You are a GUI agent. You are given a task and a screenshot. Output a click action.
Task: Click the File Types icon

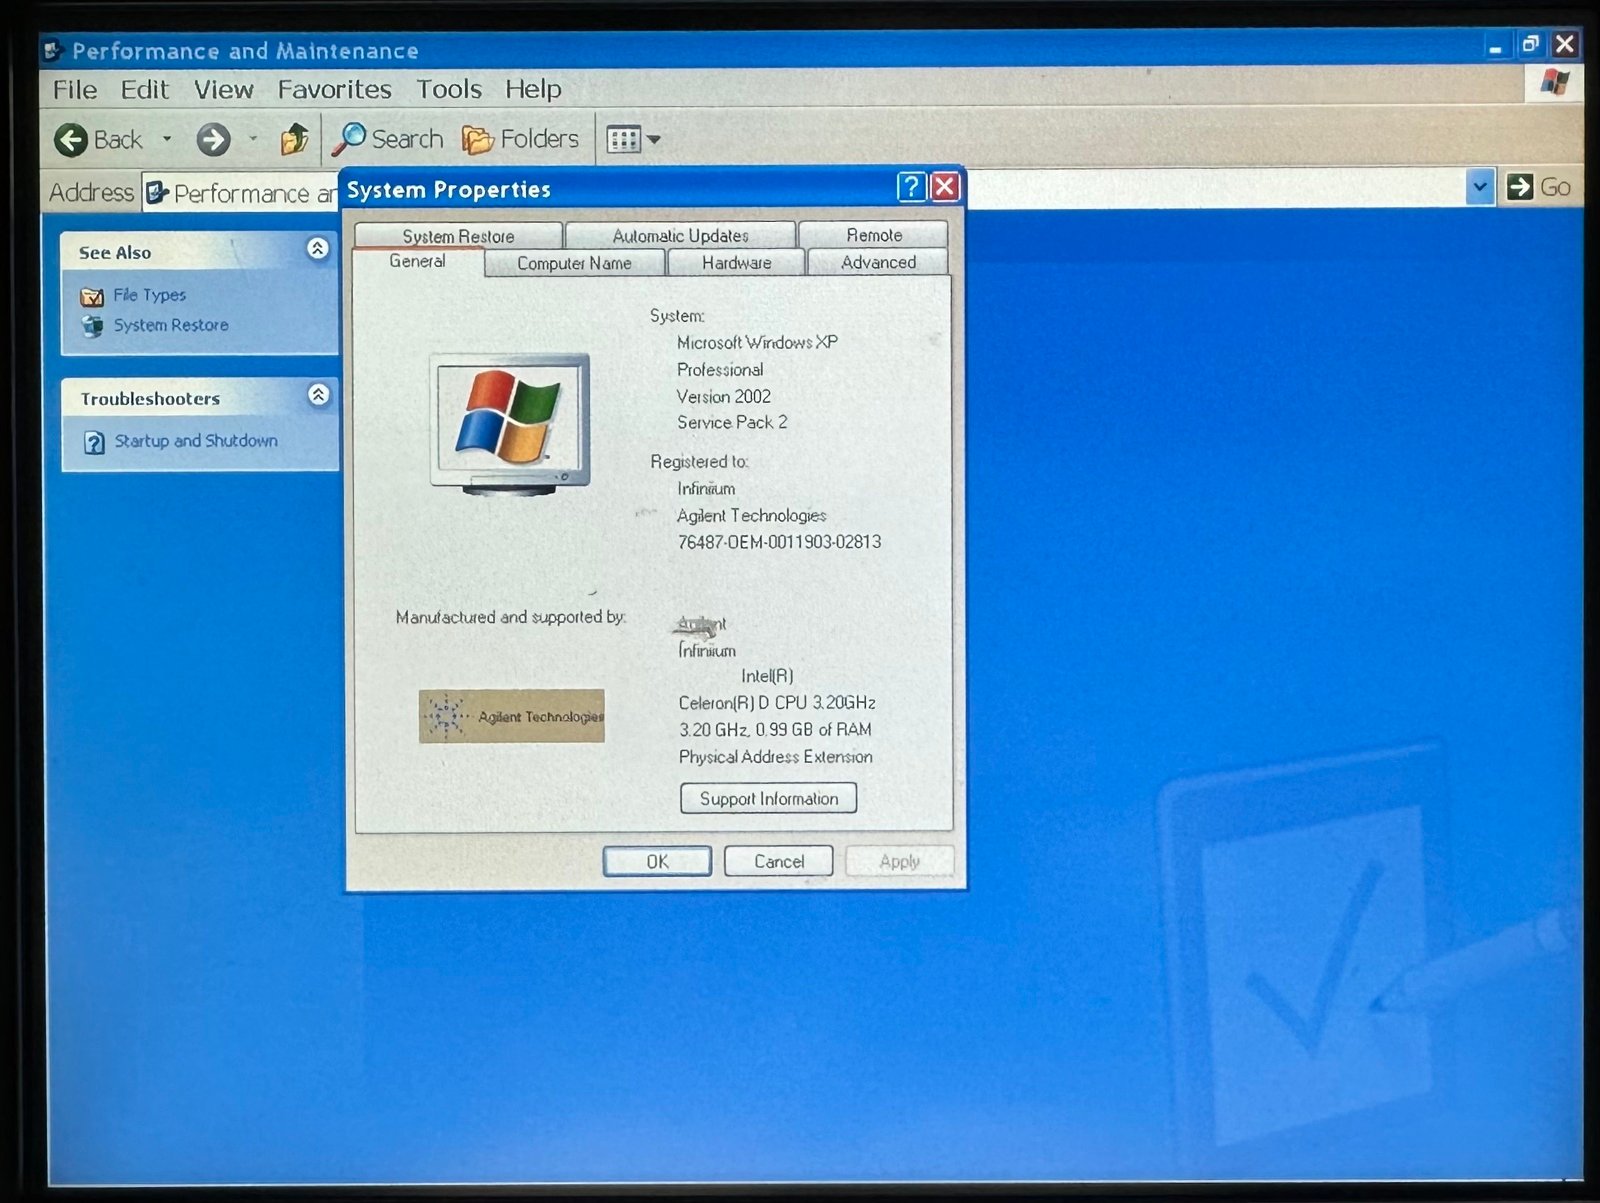click(x=92, y=296)
